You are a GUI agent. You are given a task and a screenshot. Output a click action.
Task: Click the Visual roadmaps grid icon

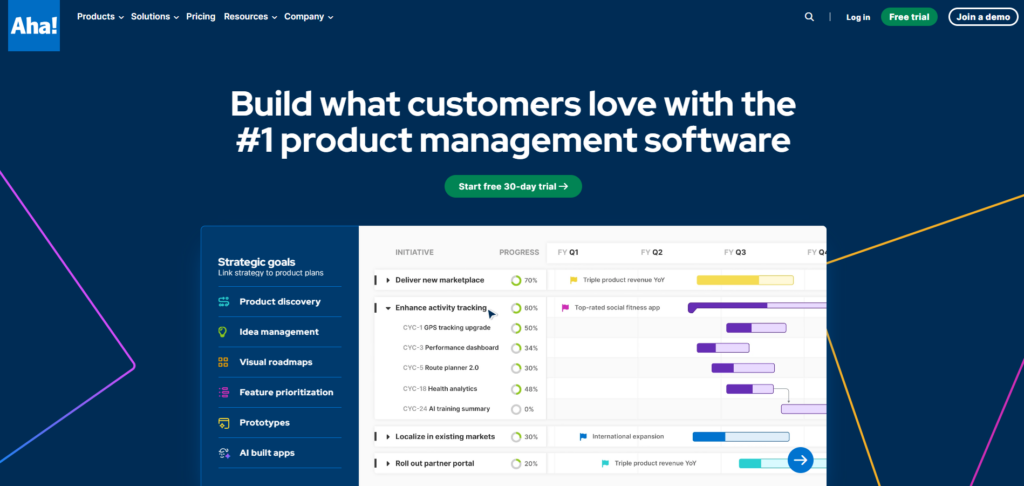pyautogui.click(x=223, y=362)
